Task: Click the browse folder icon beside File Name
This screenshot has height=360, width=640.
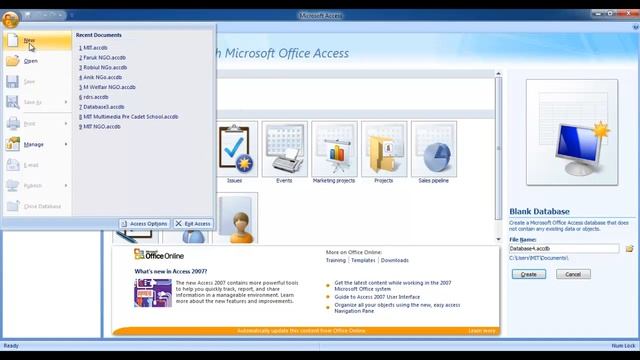Action: coord(629,249)
